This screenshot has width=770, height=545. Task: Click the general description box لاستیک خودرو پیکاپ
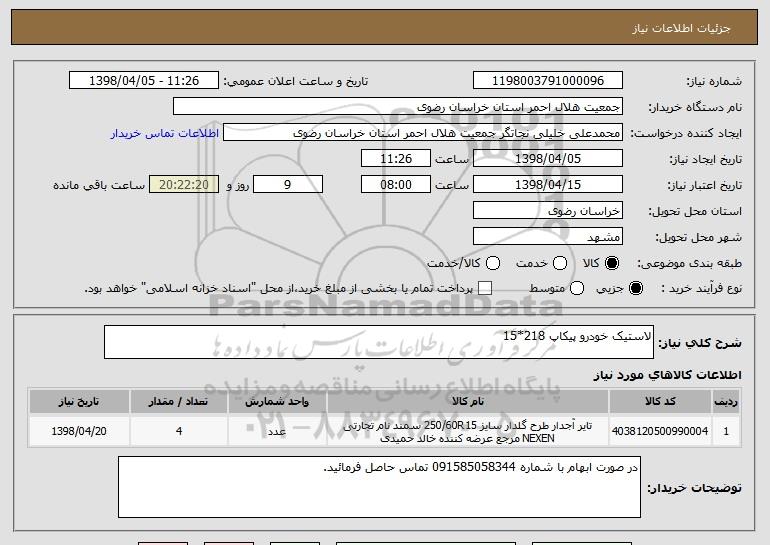(x=379, y=342)
